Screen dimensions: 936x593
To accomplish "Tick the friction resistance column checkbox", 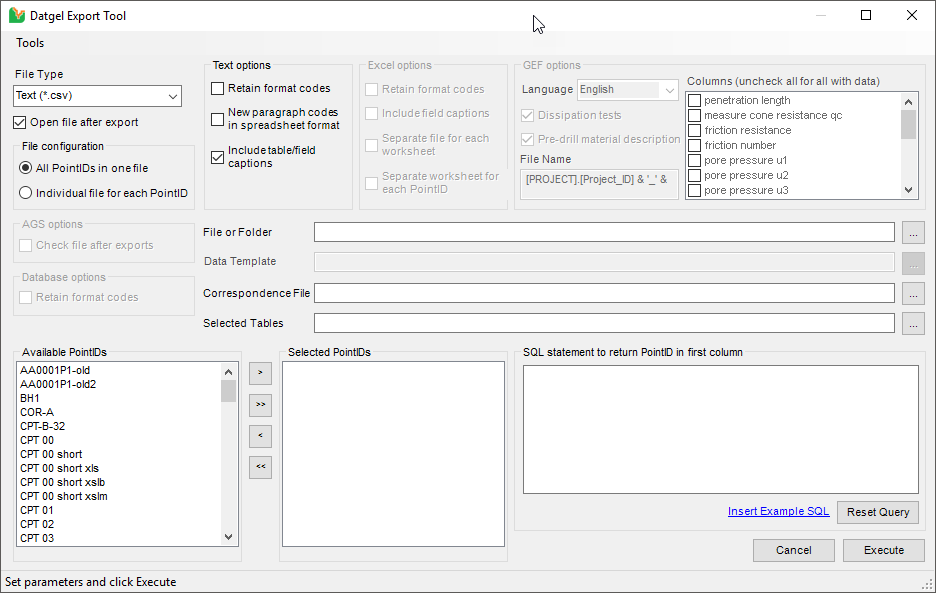I will (x=694, y=130).
